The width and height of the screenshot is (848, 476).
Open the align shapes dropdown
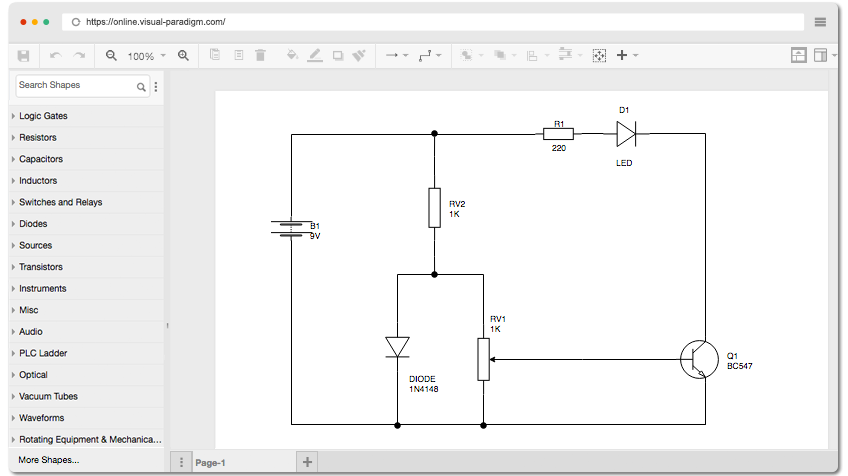tap(538, 56)
